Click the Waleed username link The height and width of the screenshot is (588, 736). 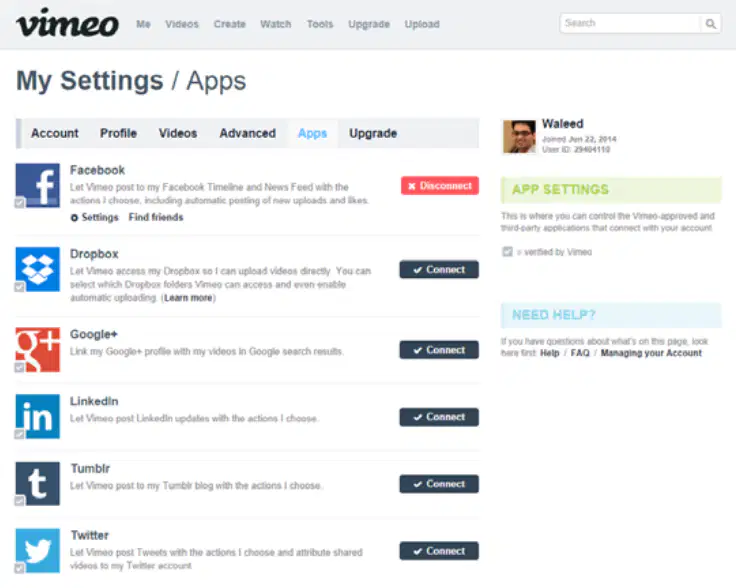click(563, 124)
